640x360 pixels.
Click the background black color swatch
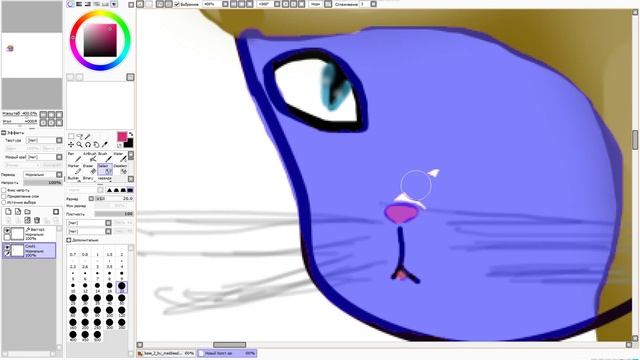[129, 143]
